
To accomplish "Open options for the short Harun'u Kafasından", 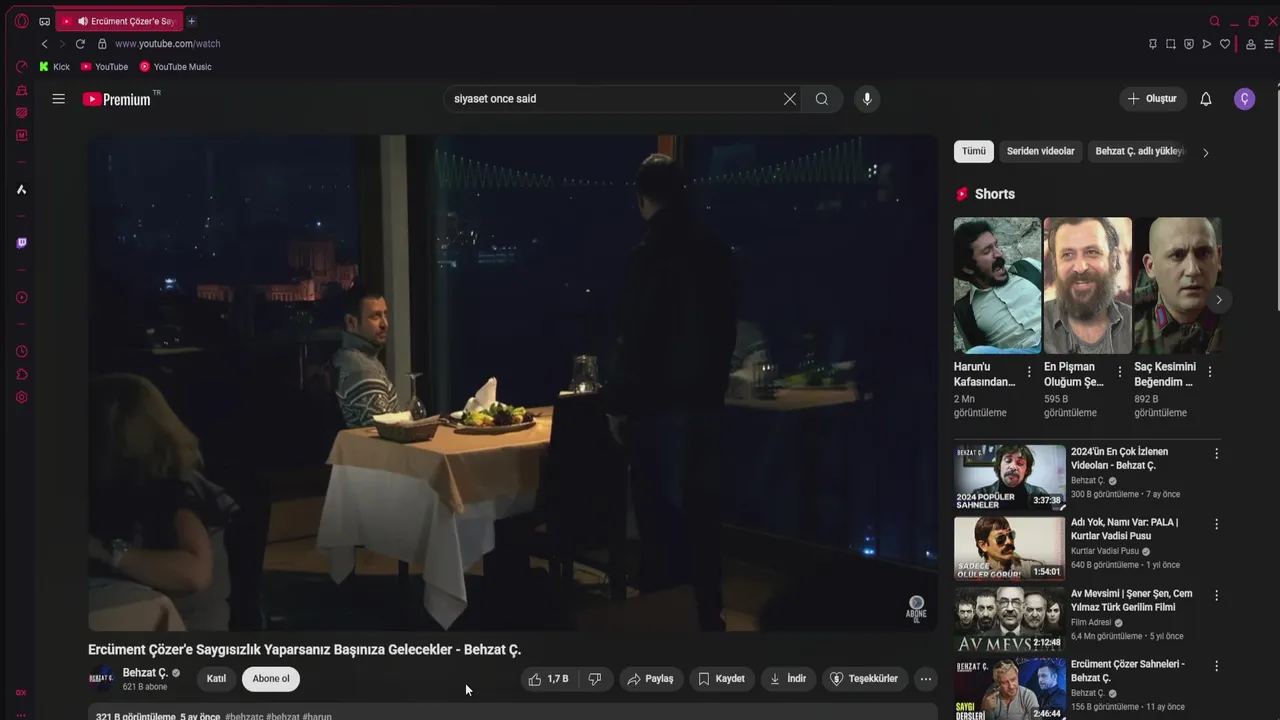I will (1029, 372).
